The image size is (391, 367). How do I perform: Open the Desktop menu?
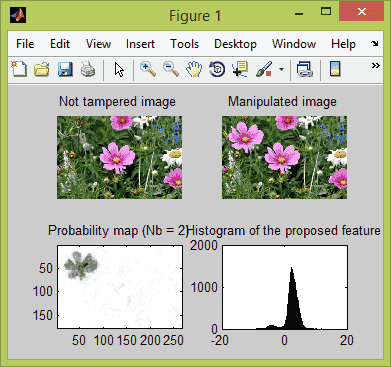point(235,44)
